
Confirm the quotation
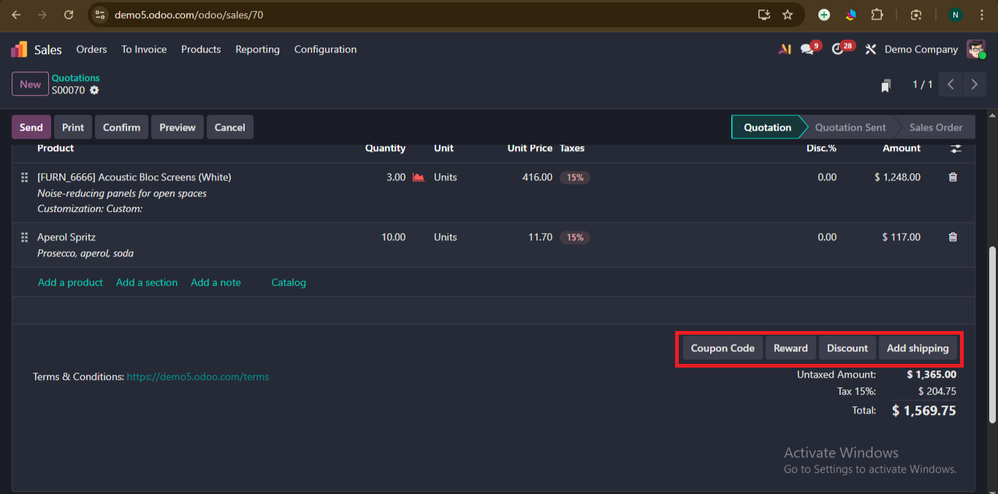pyautogui.click(x=122, y=127)
